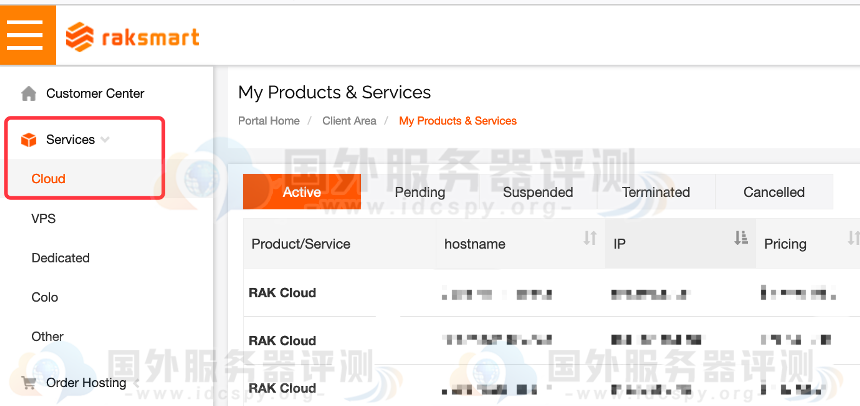Screen dimensions: 860x406
Task: Click the raksmart logo
Action: click(x=132, y=37)
